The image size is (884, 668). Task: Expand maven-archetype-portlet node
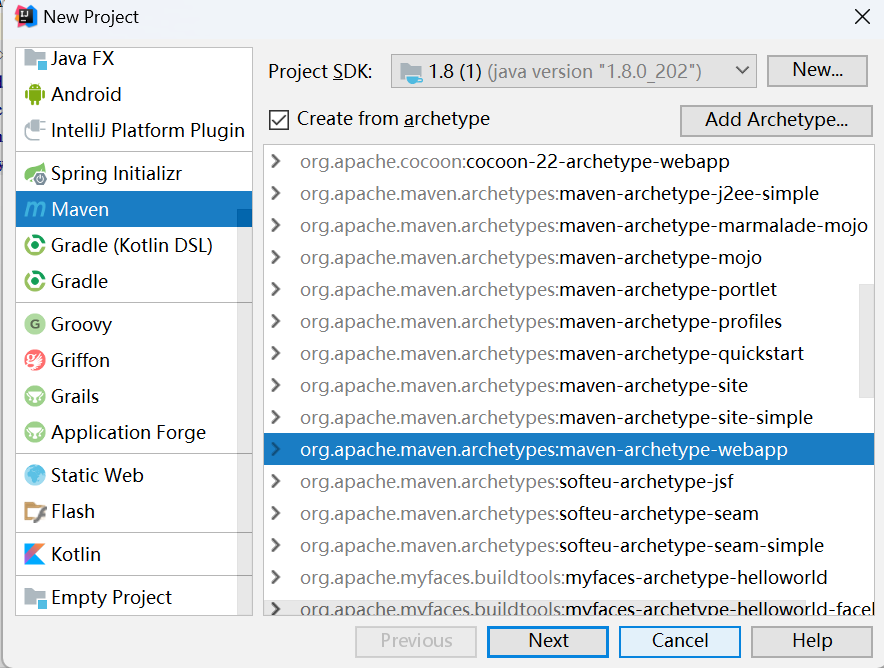click(276, 290)
